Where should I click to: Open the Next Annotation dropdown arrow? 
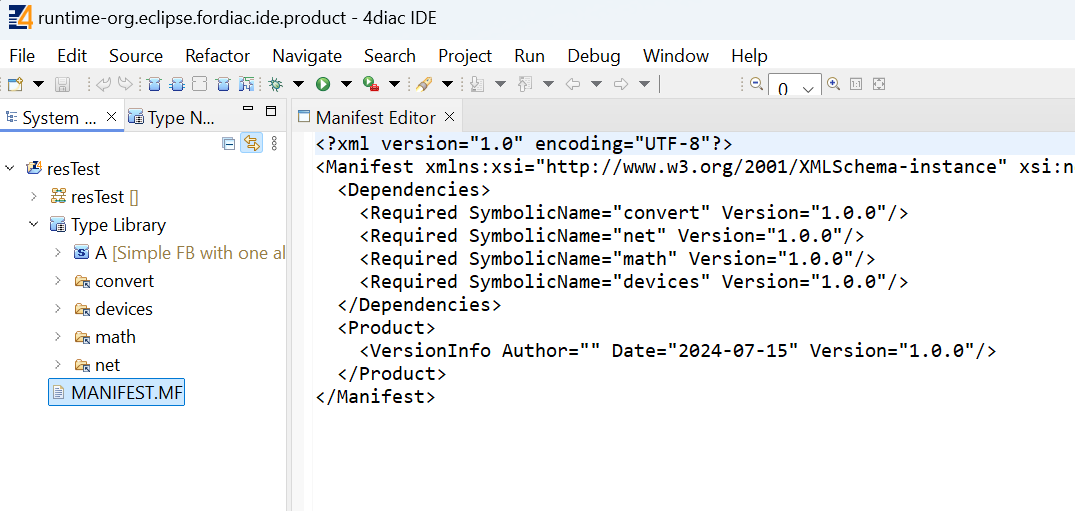click(500, 84)
